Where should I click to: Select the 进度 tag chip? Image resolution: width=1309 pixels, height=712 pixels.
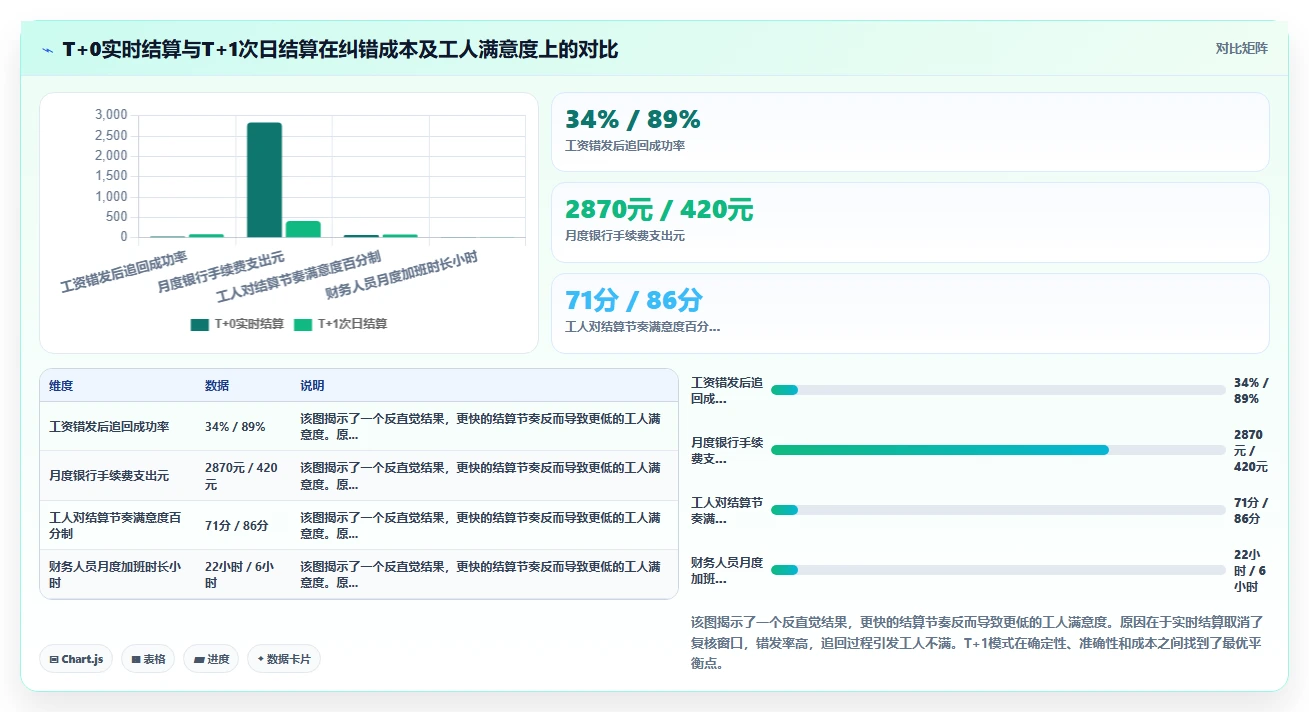[x=211, y=659]
